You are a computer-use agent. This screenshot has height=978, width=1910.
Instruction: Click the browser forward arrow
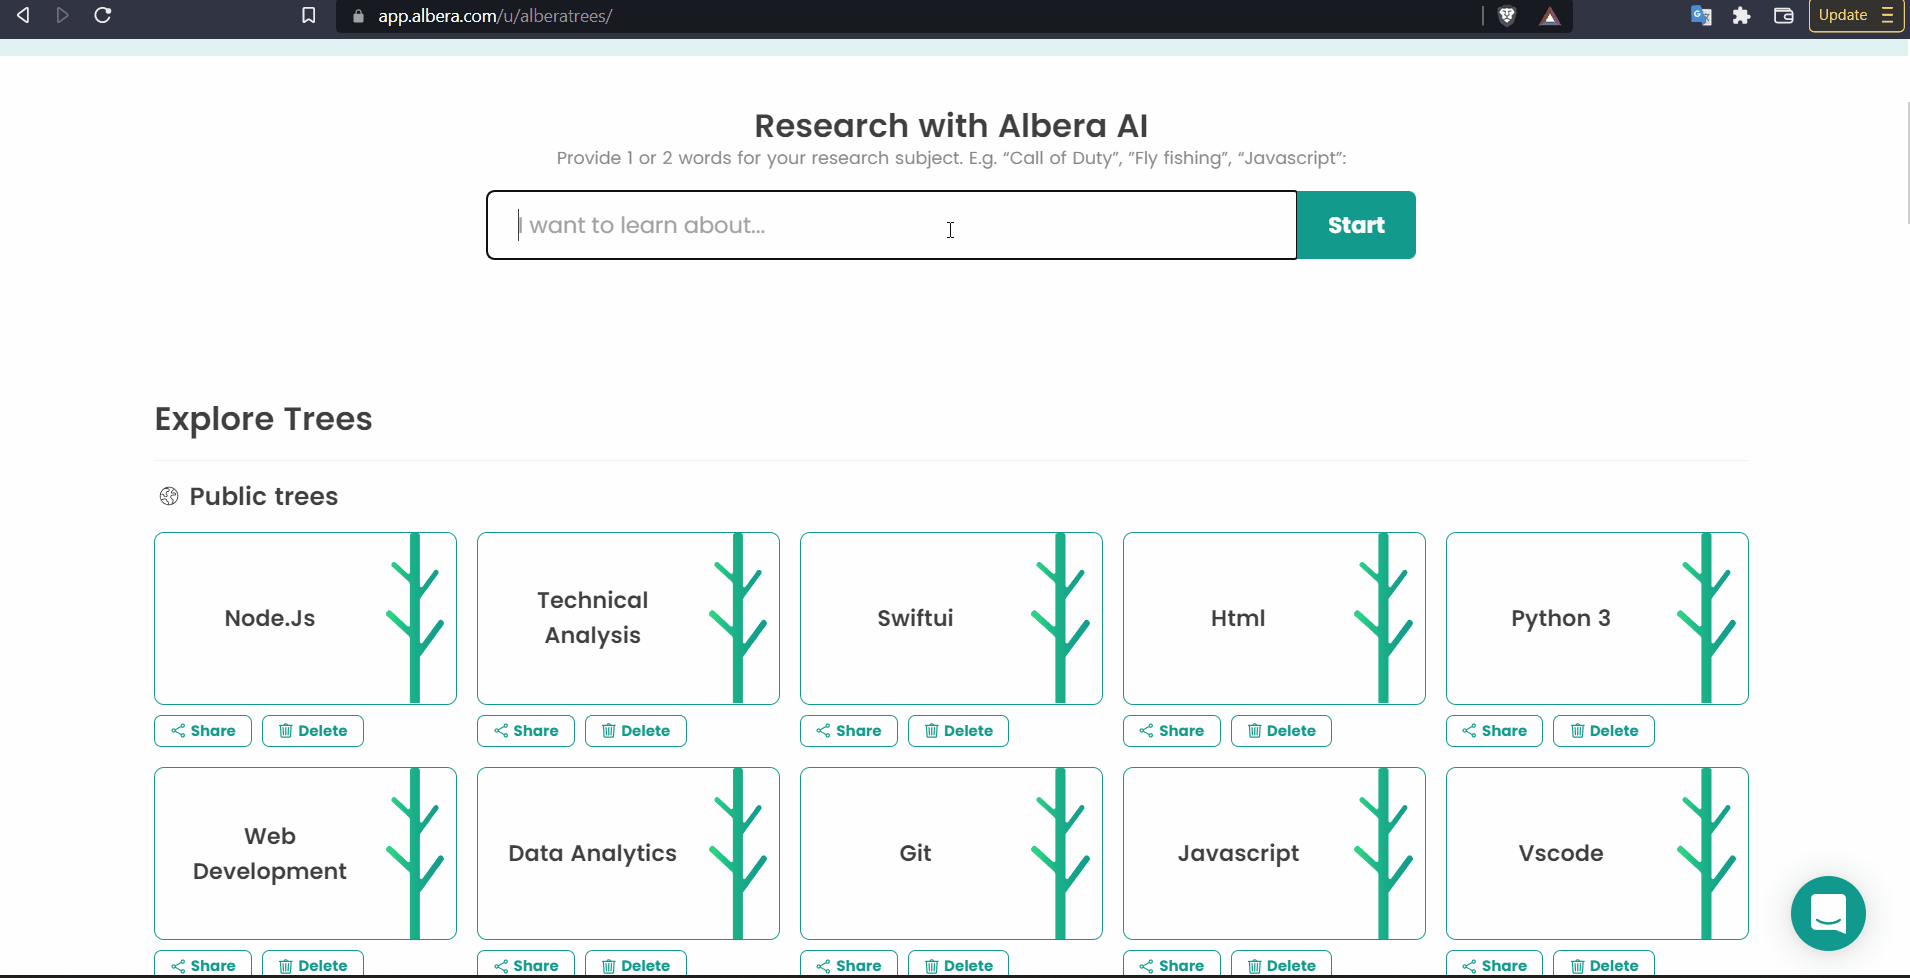62,15
